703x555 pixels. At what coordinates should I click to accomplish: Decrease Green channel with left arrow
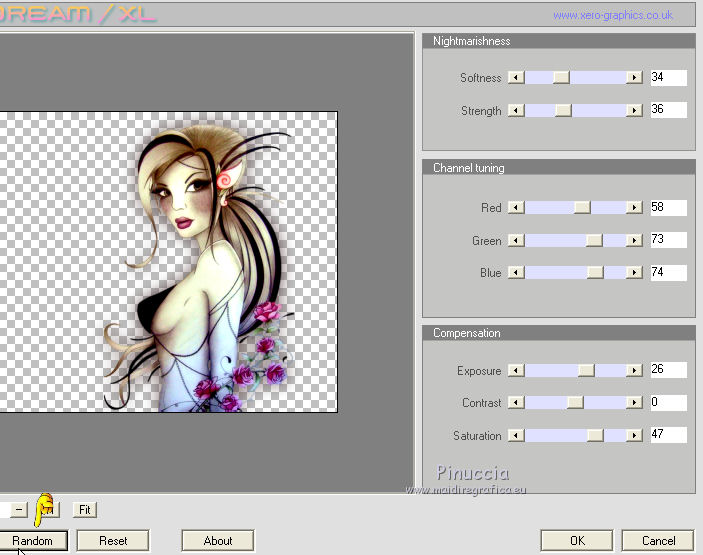[516, 240]
